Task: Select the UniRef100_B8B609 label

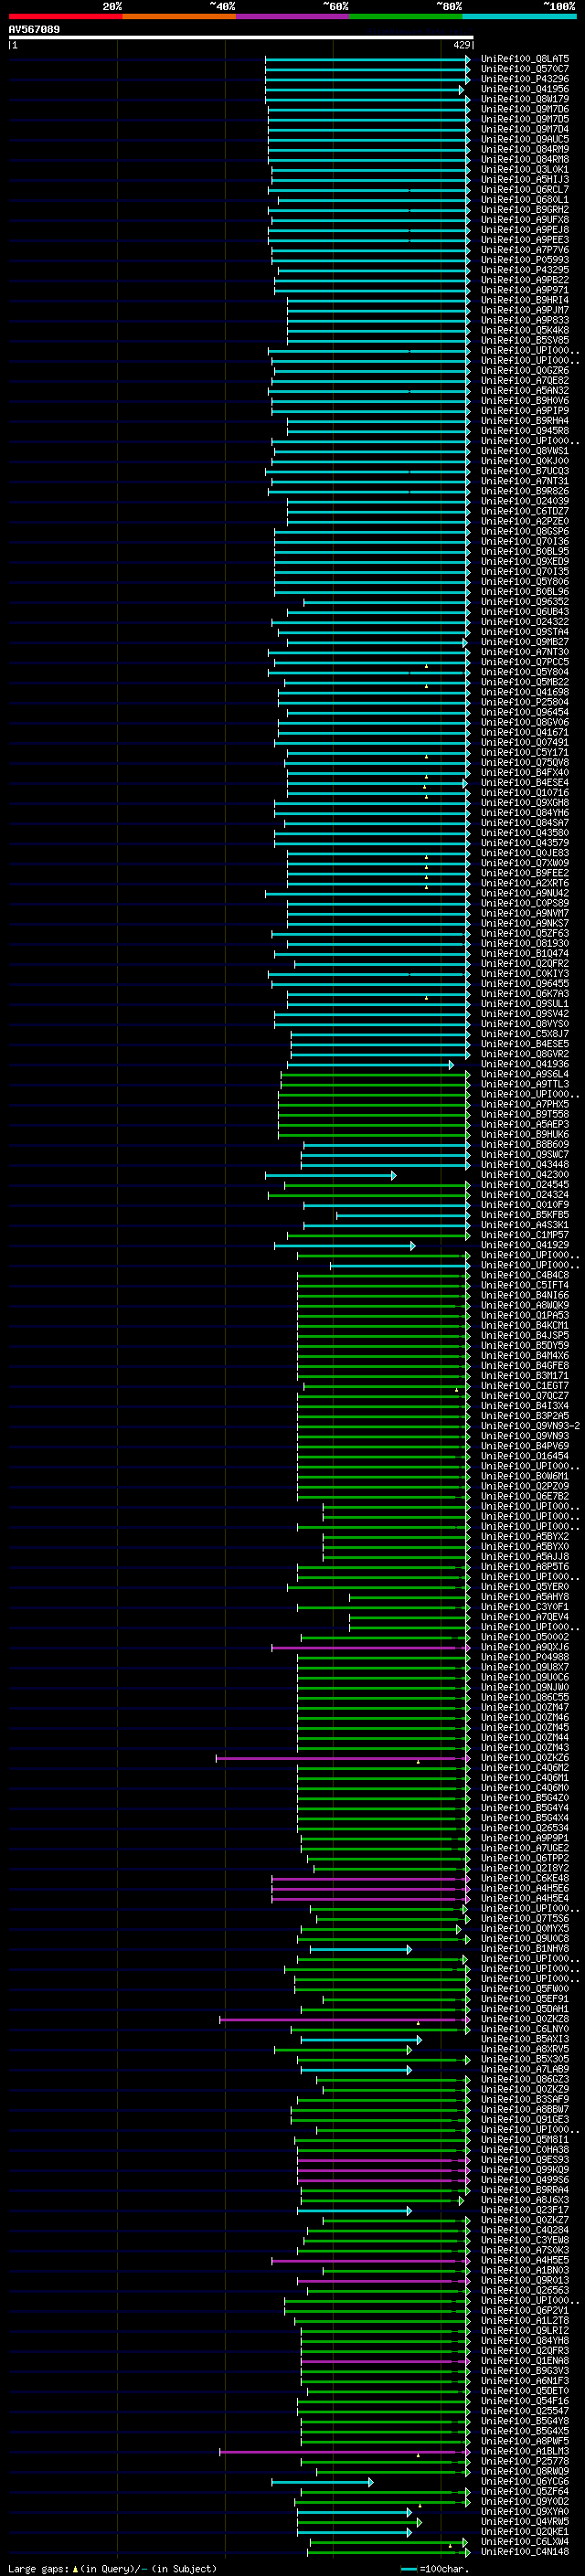Action: (525, 1145)
